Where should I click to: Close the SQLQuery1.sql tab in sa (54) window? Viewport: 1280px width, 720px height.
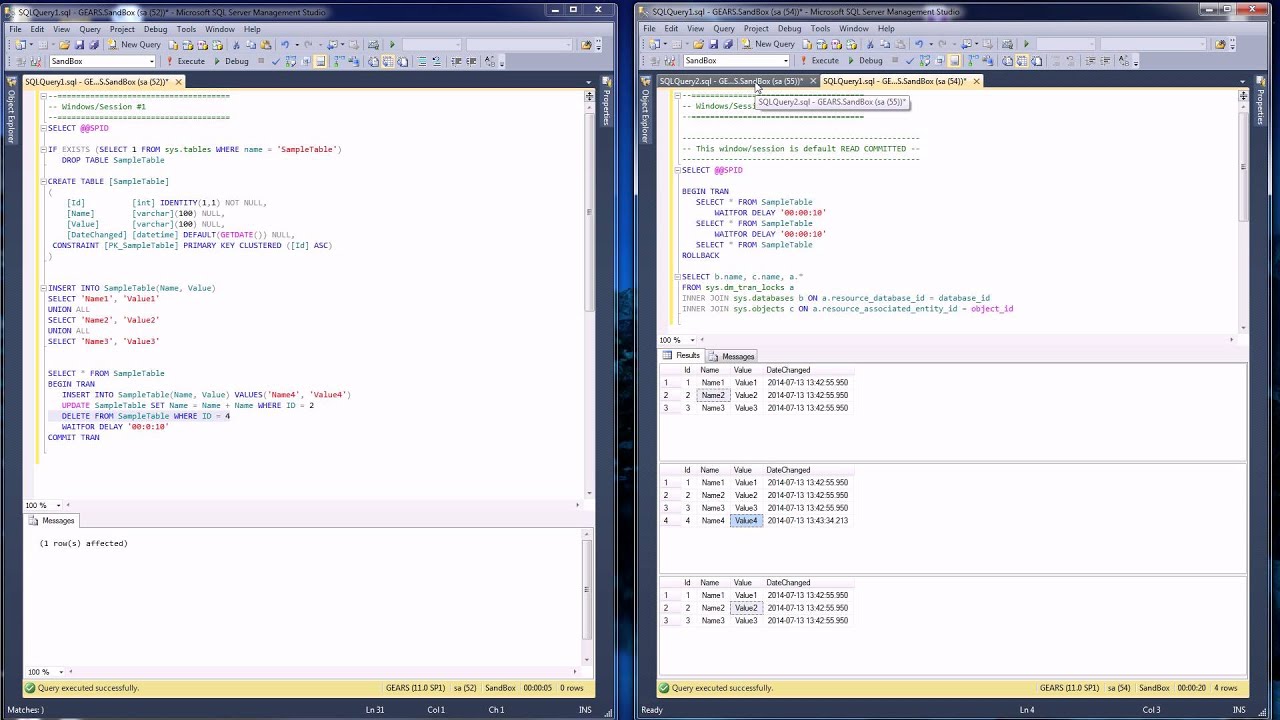pyautogui.click(x=976, y=81)
